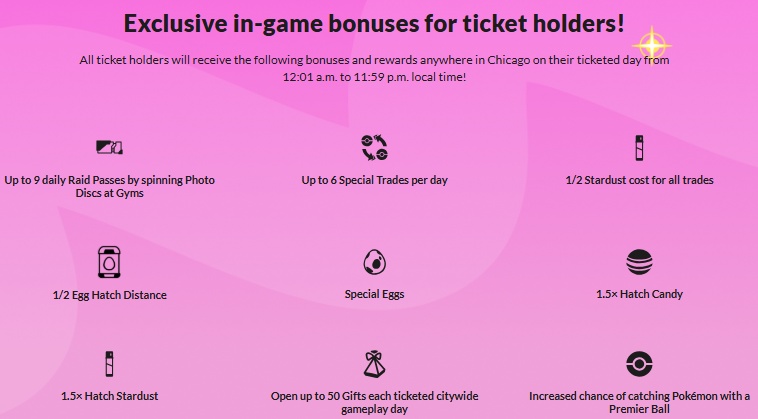Click the striped Hatch Candy icon
Viewport: 758px width, 419px height.
point(639,263)
